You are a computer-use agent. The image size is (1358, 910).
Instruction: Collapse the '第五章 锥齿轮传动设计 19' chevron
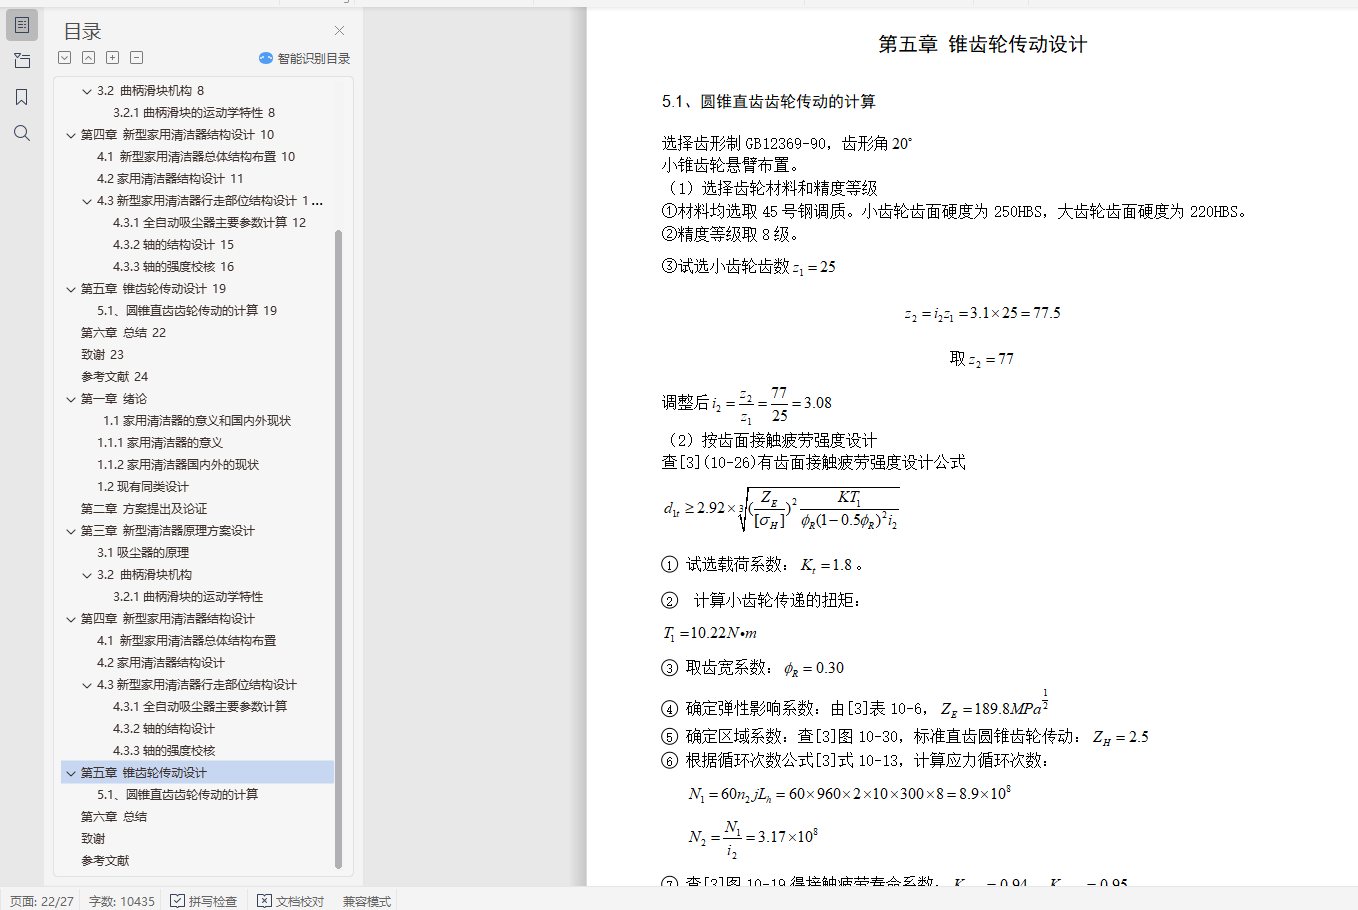[x=71, y=289]
